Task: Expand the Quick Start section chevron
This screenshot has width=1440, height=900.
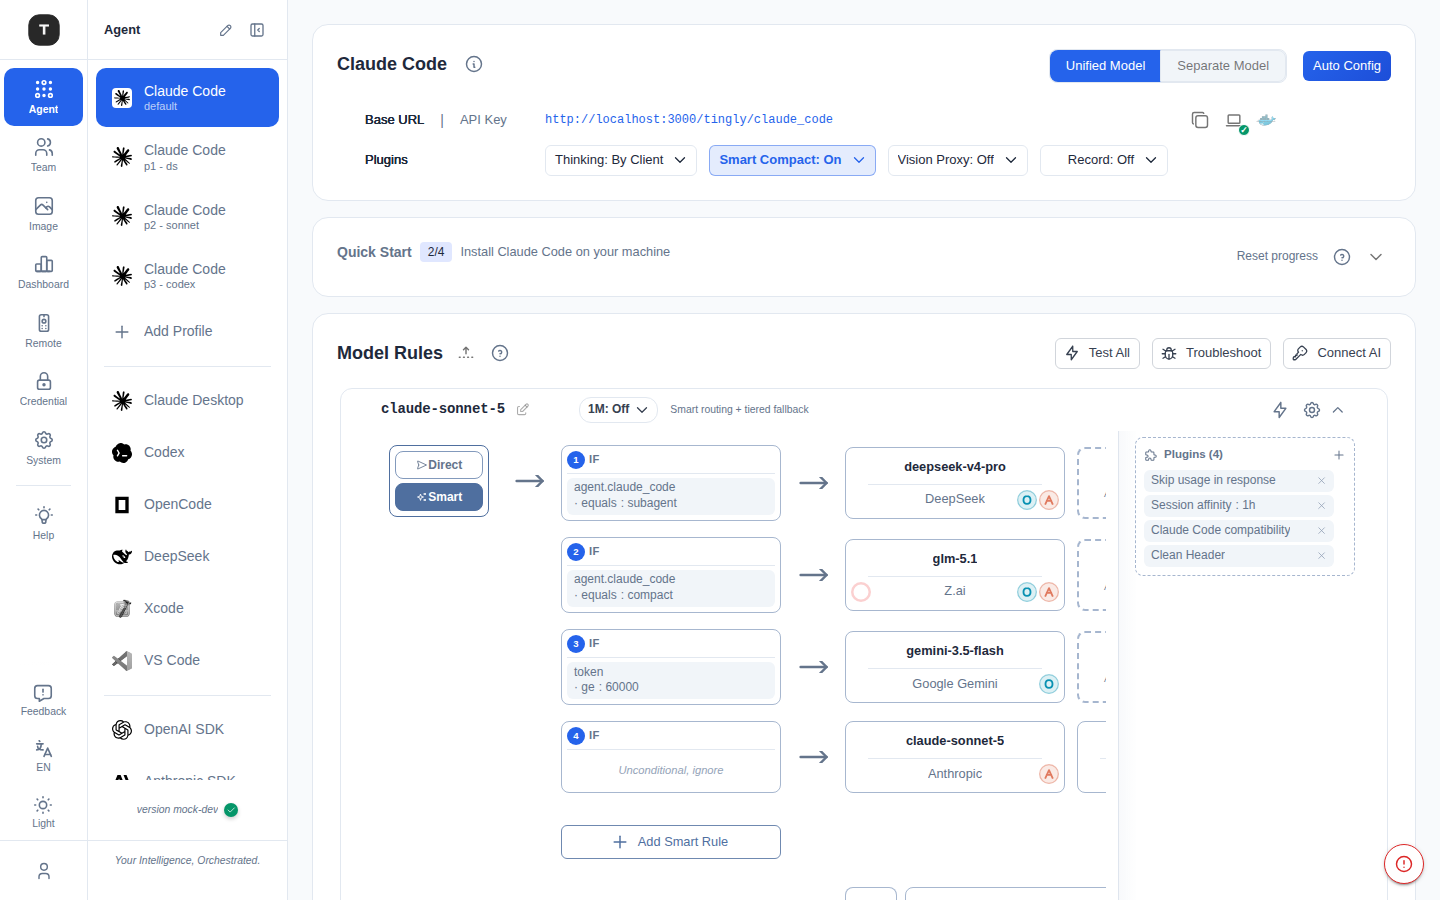Action: pos(1376,257)
